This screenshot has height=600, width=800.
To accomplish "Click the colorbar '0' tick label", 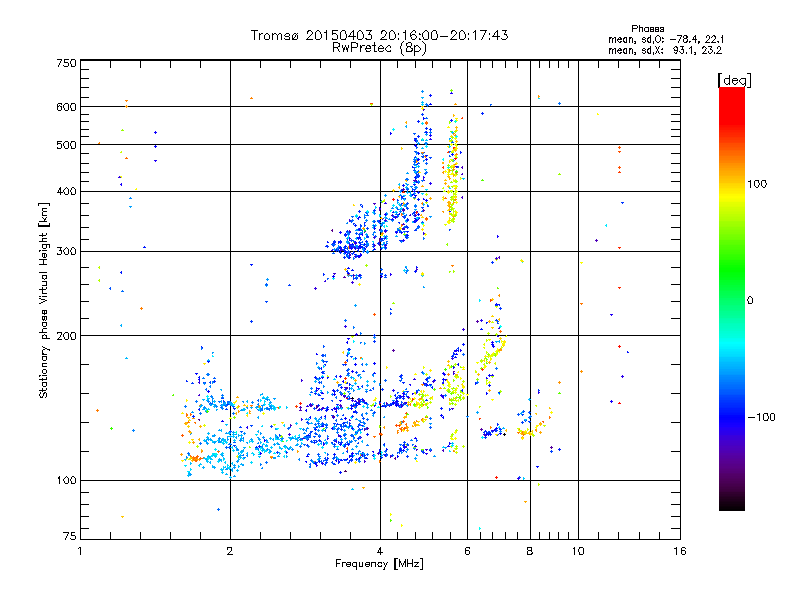I will point(750,301).
